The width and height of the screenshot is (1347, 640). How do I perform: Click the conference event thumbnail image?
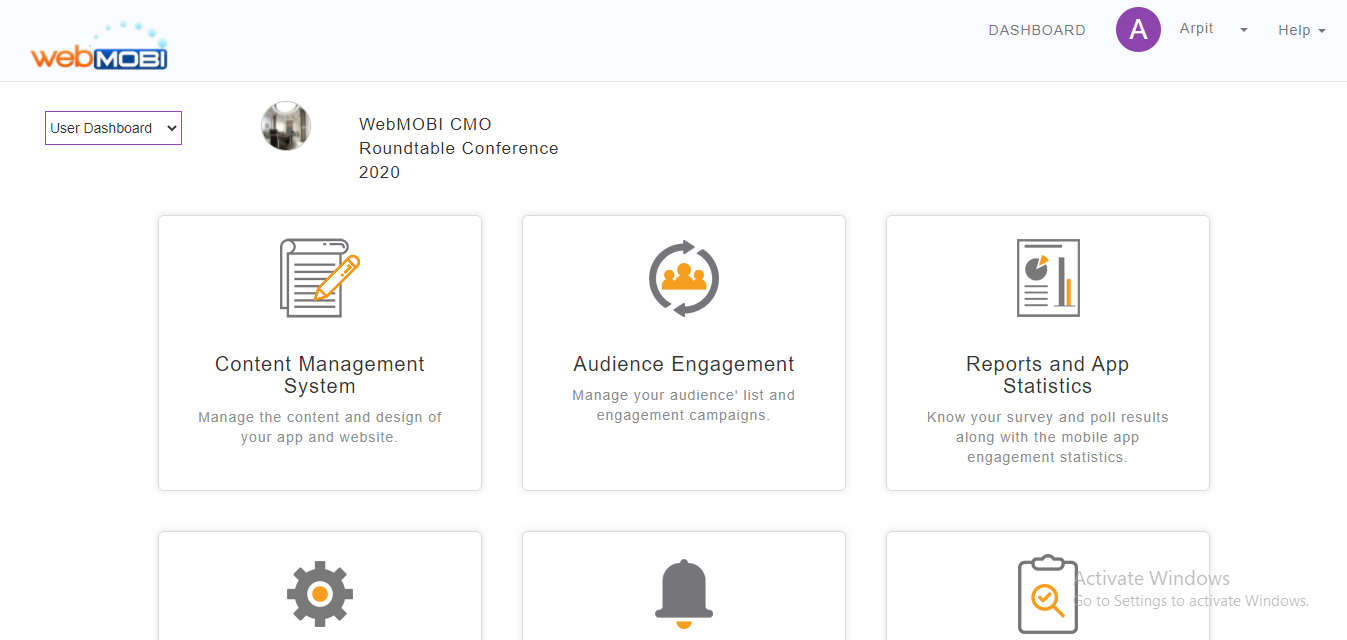coord(286,126)
